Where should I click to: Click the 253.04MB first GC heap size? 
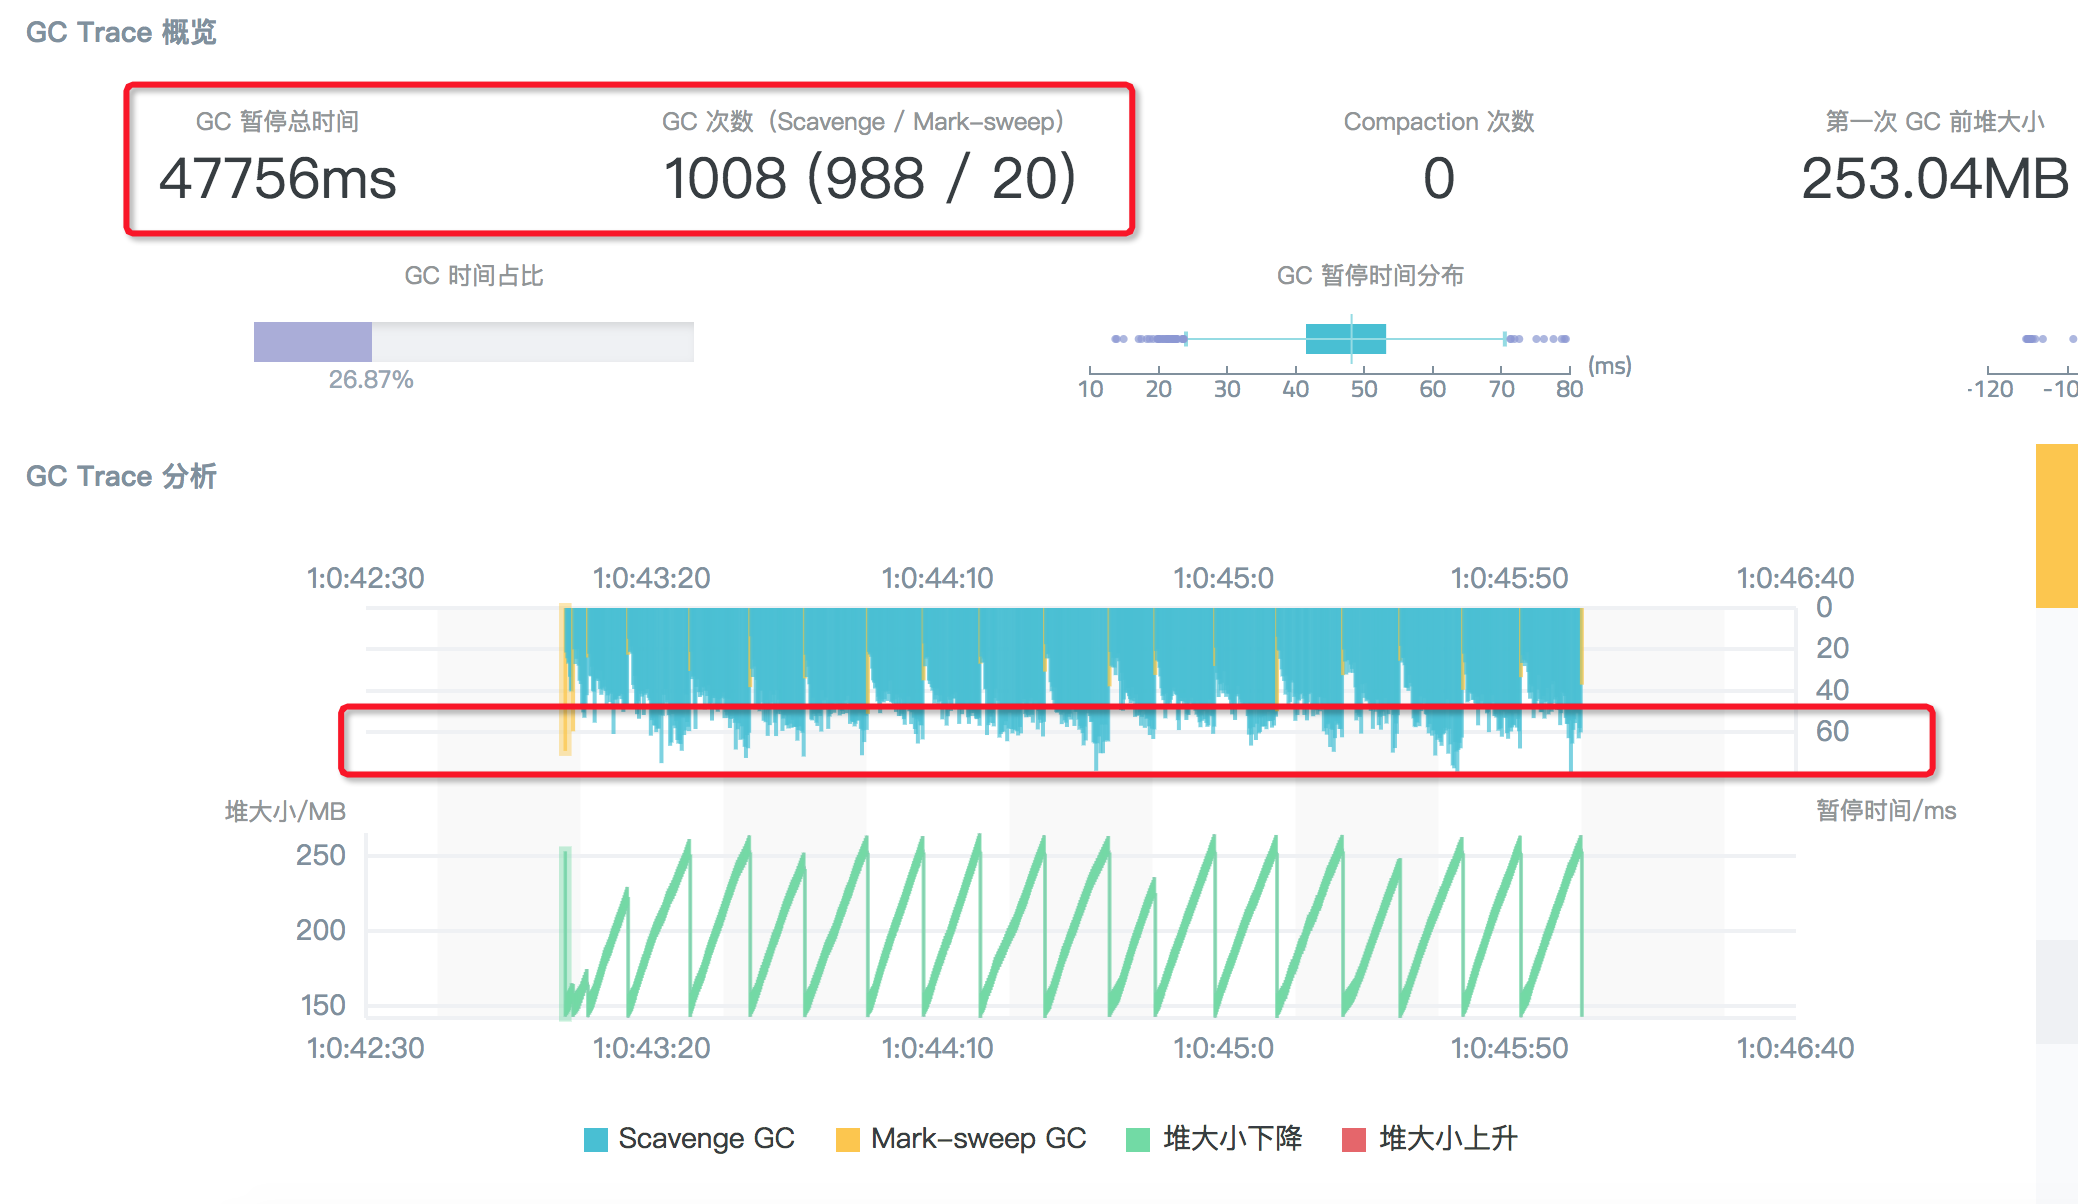point(1933,179)
